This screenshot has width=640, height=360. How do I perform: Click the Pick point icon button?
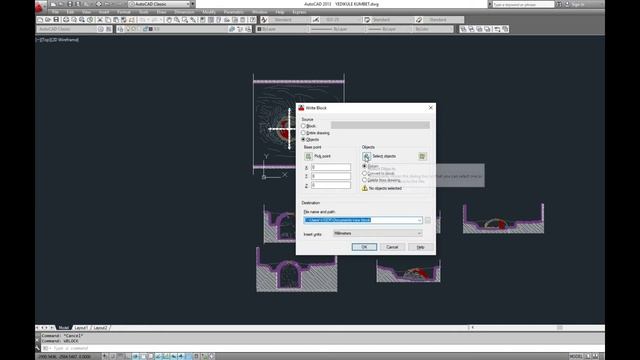(308, 156)
